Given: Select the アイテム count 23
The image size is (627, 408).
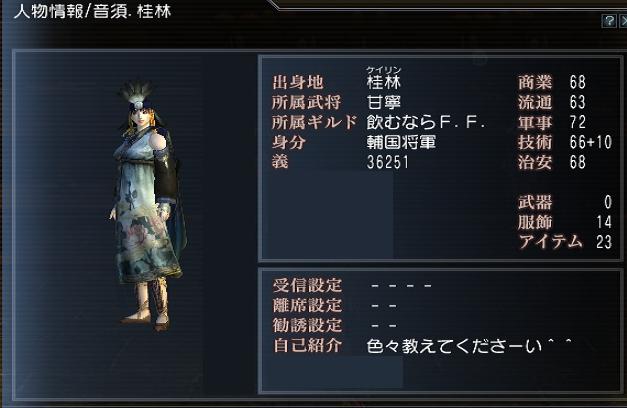Looking at the screenshot, I should pyautogui.click(x=604, y=242).
